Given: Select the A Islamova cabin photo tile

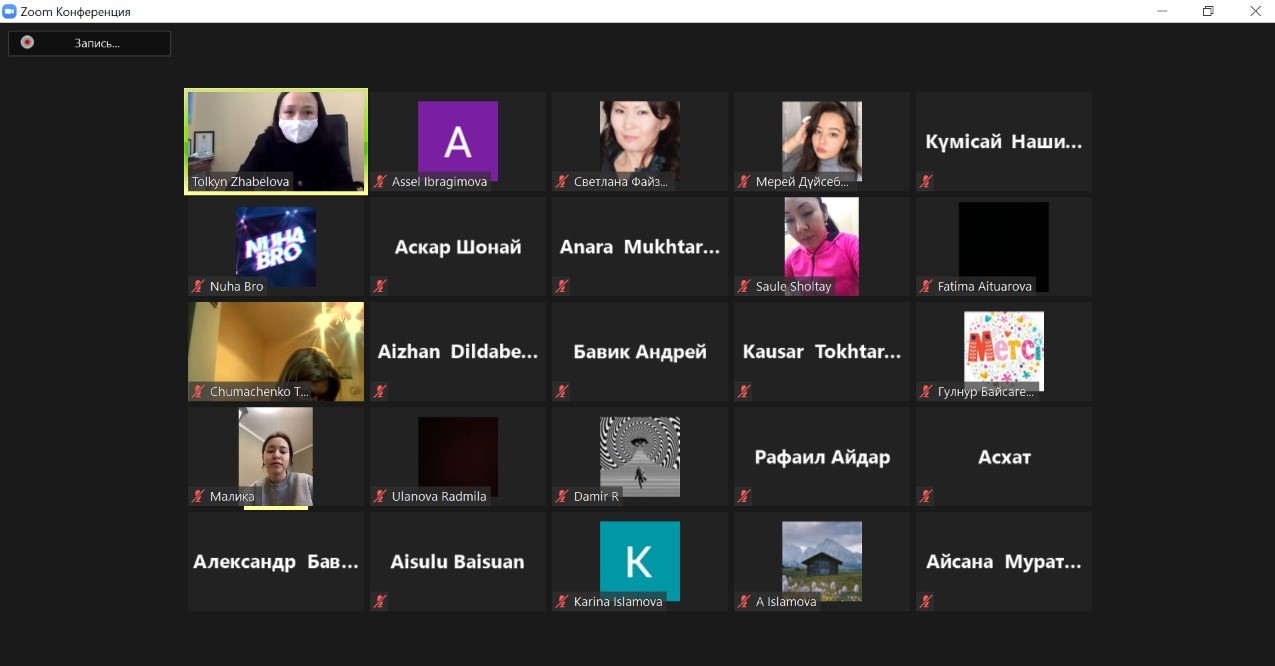Looking at the screenshot, I should coord(822,561).
